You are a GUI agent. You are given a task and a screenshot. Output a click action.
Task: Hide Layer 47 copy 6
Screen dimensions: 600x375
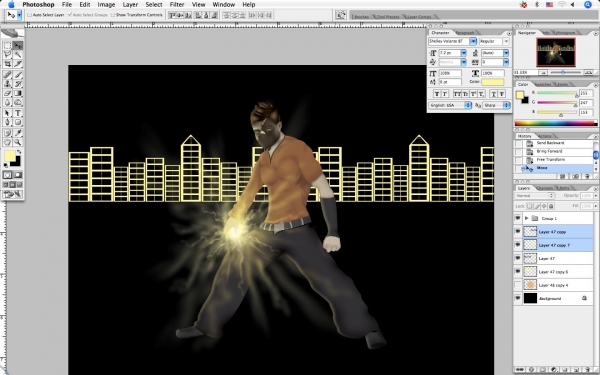(518, 272)
